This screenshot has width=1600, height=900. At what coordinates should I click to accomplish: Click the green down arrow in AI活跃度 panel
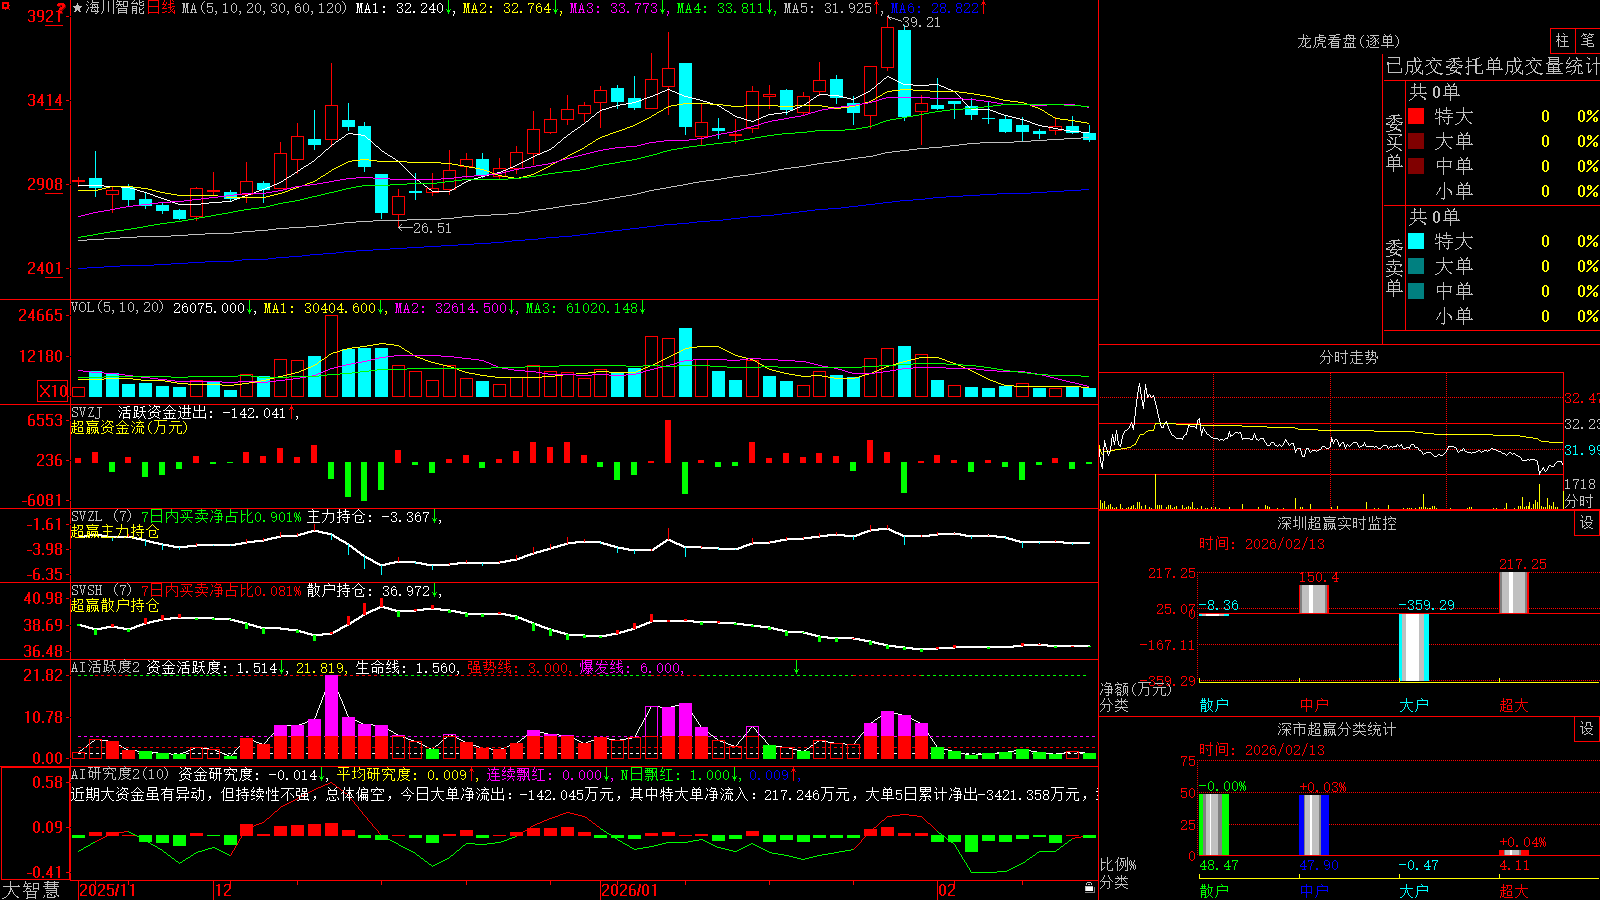797,667
